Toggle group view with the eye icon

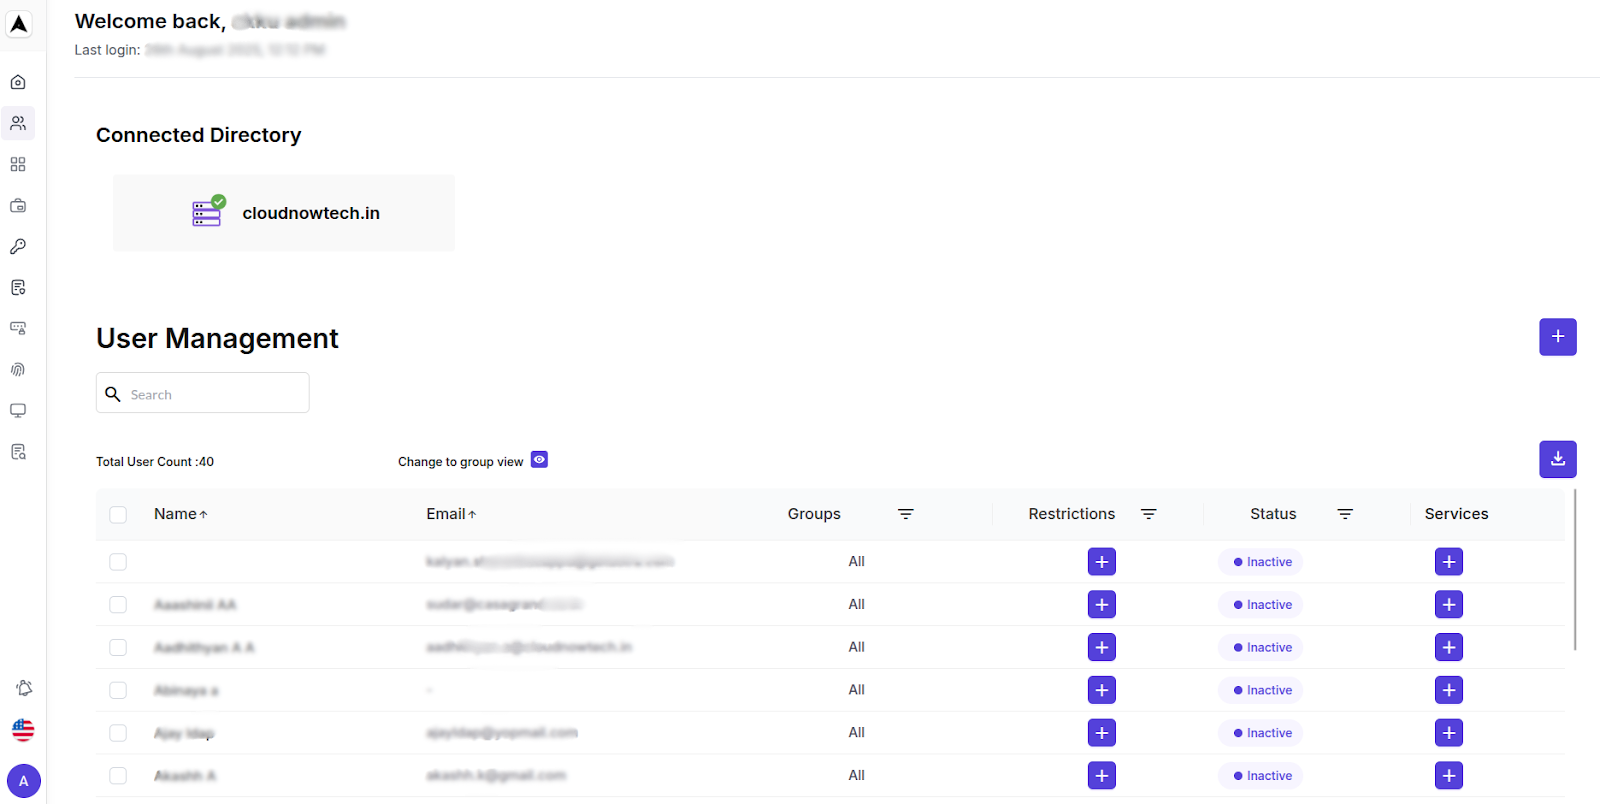539,460
